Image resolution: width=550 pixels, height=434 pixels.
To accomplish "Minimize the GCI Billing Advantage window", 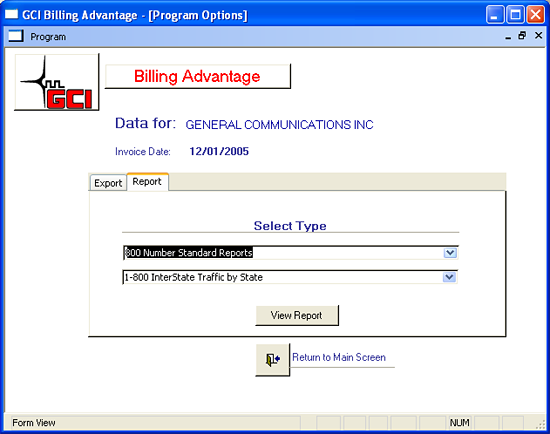I will coord(495,15).
